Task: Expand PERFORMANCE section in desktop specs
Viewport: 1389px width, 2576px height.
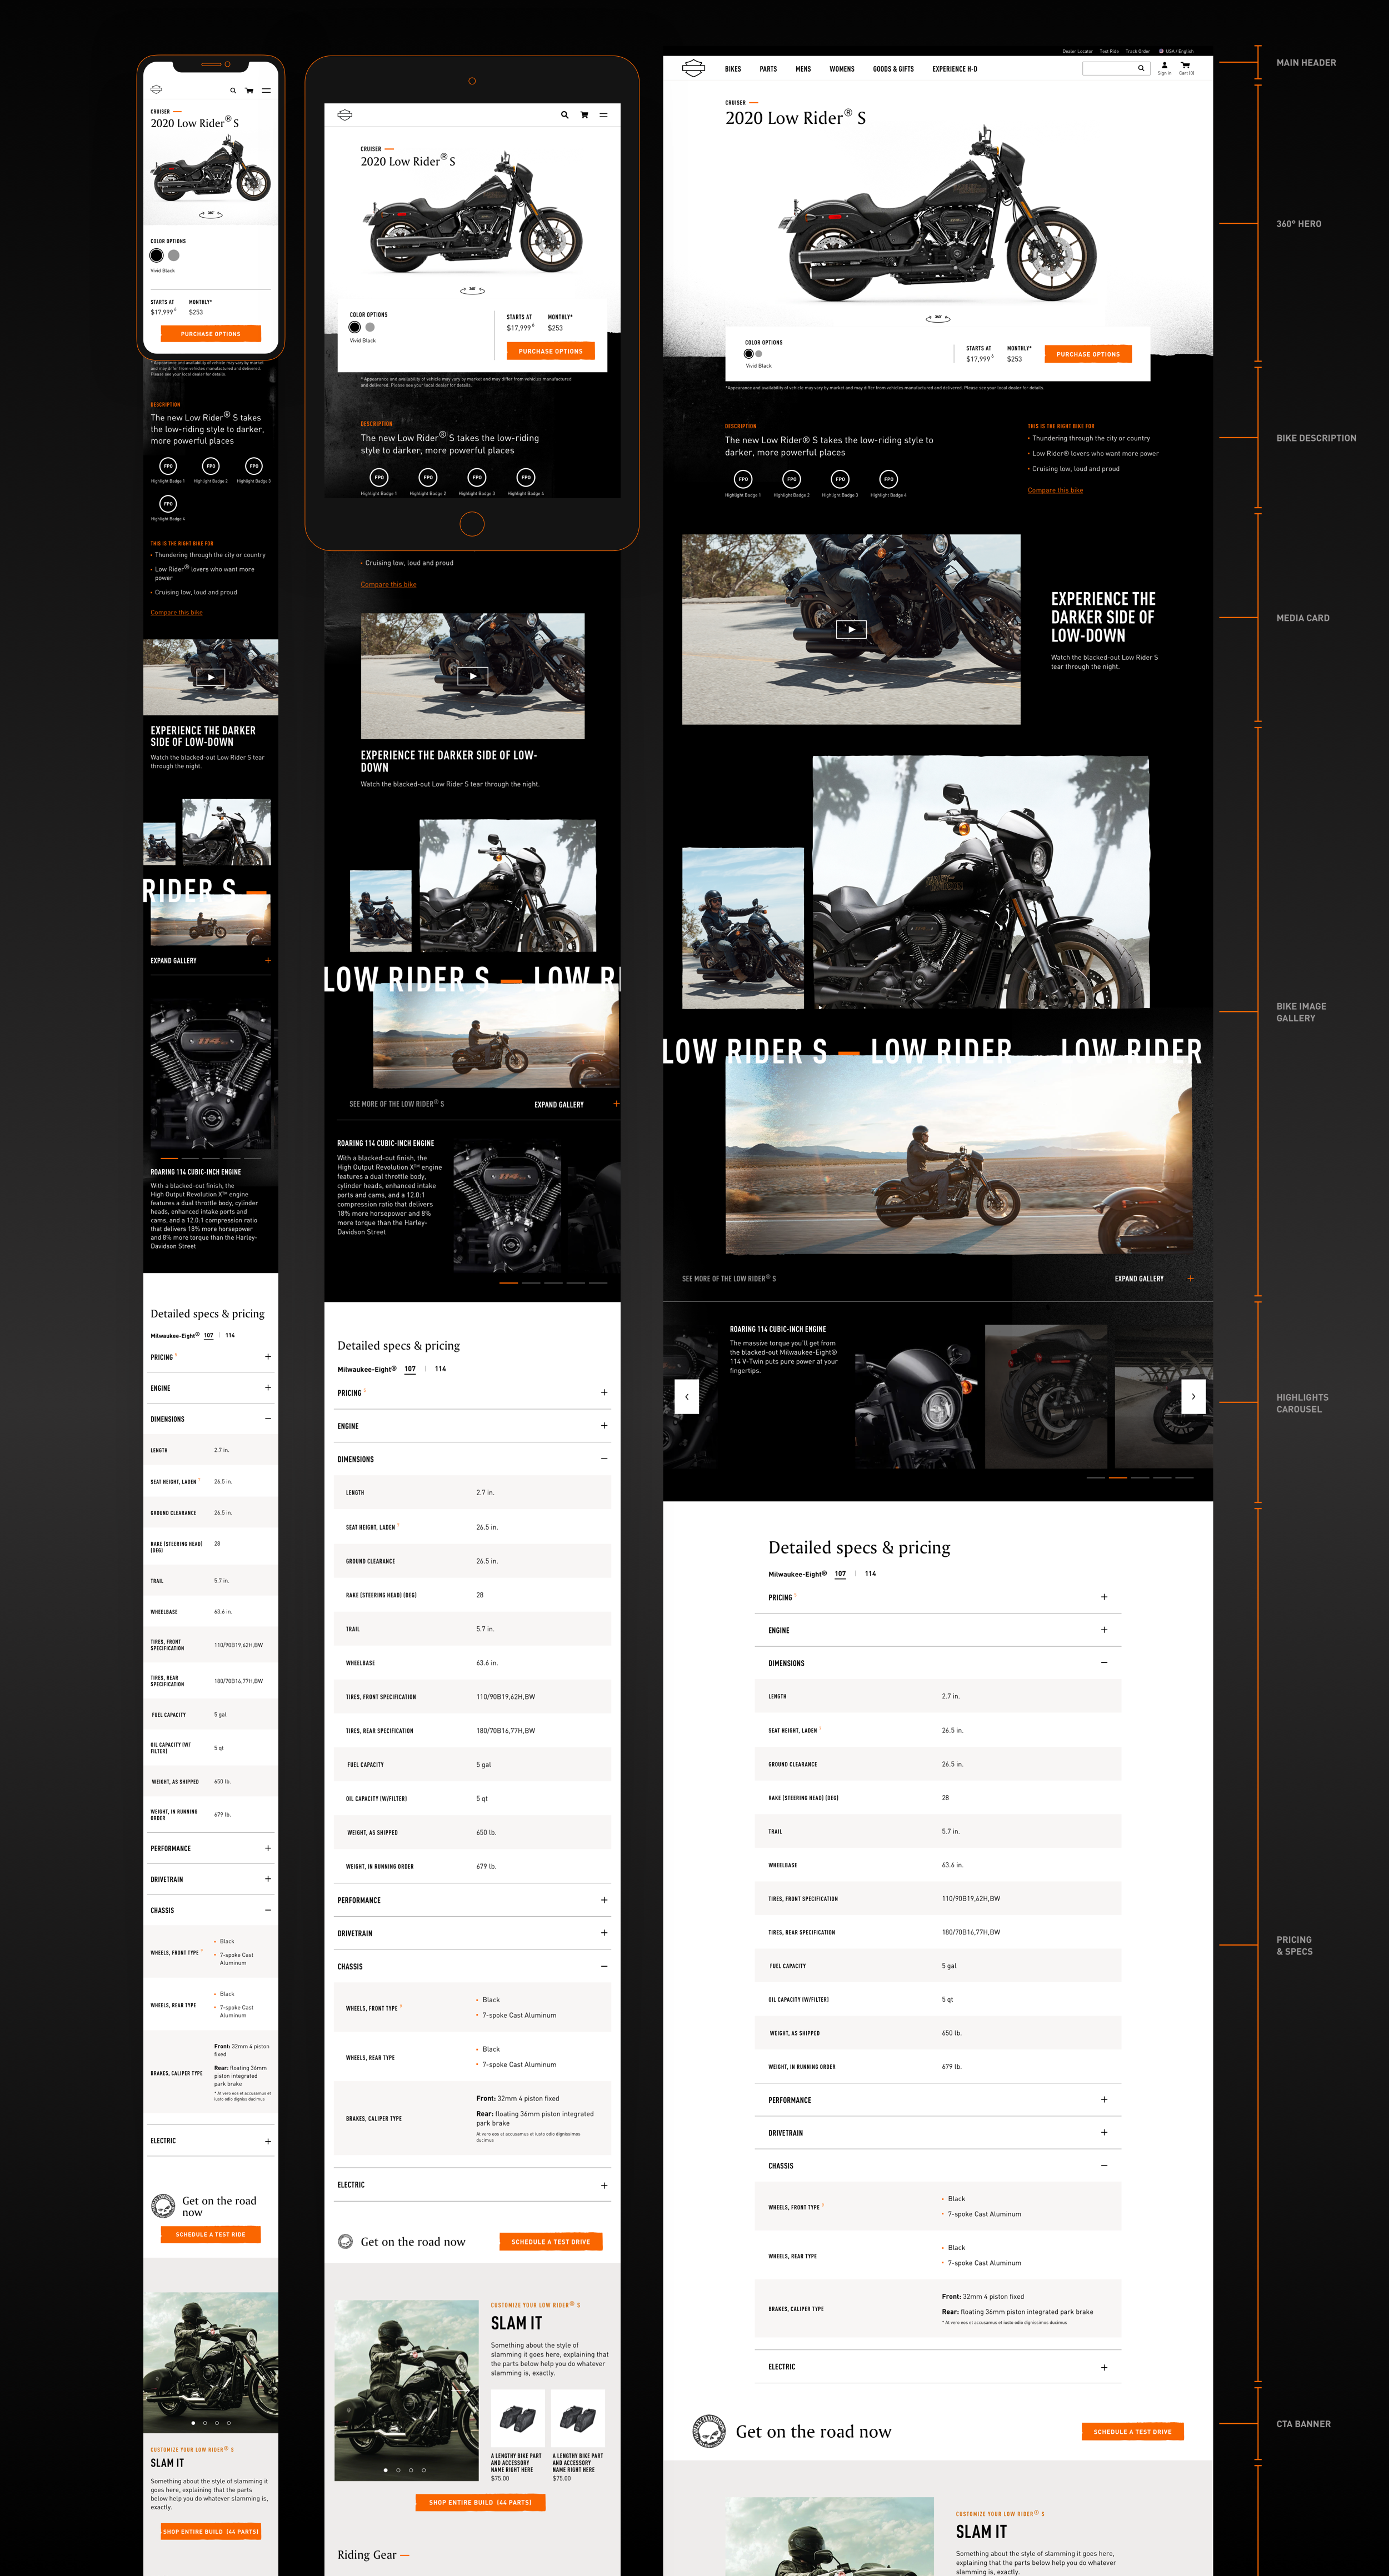Action: tap(938, 2100)
